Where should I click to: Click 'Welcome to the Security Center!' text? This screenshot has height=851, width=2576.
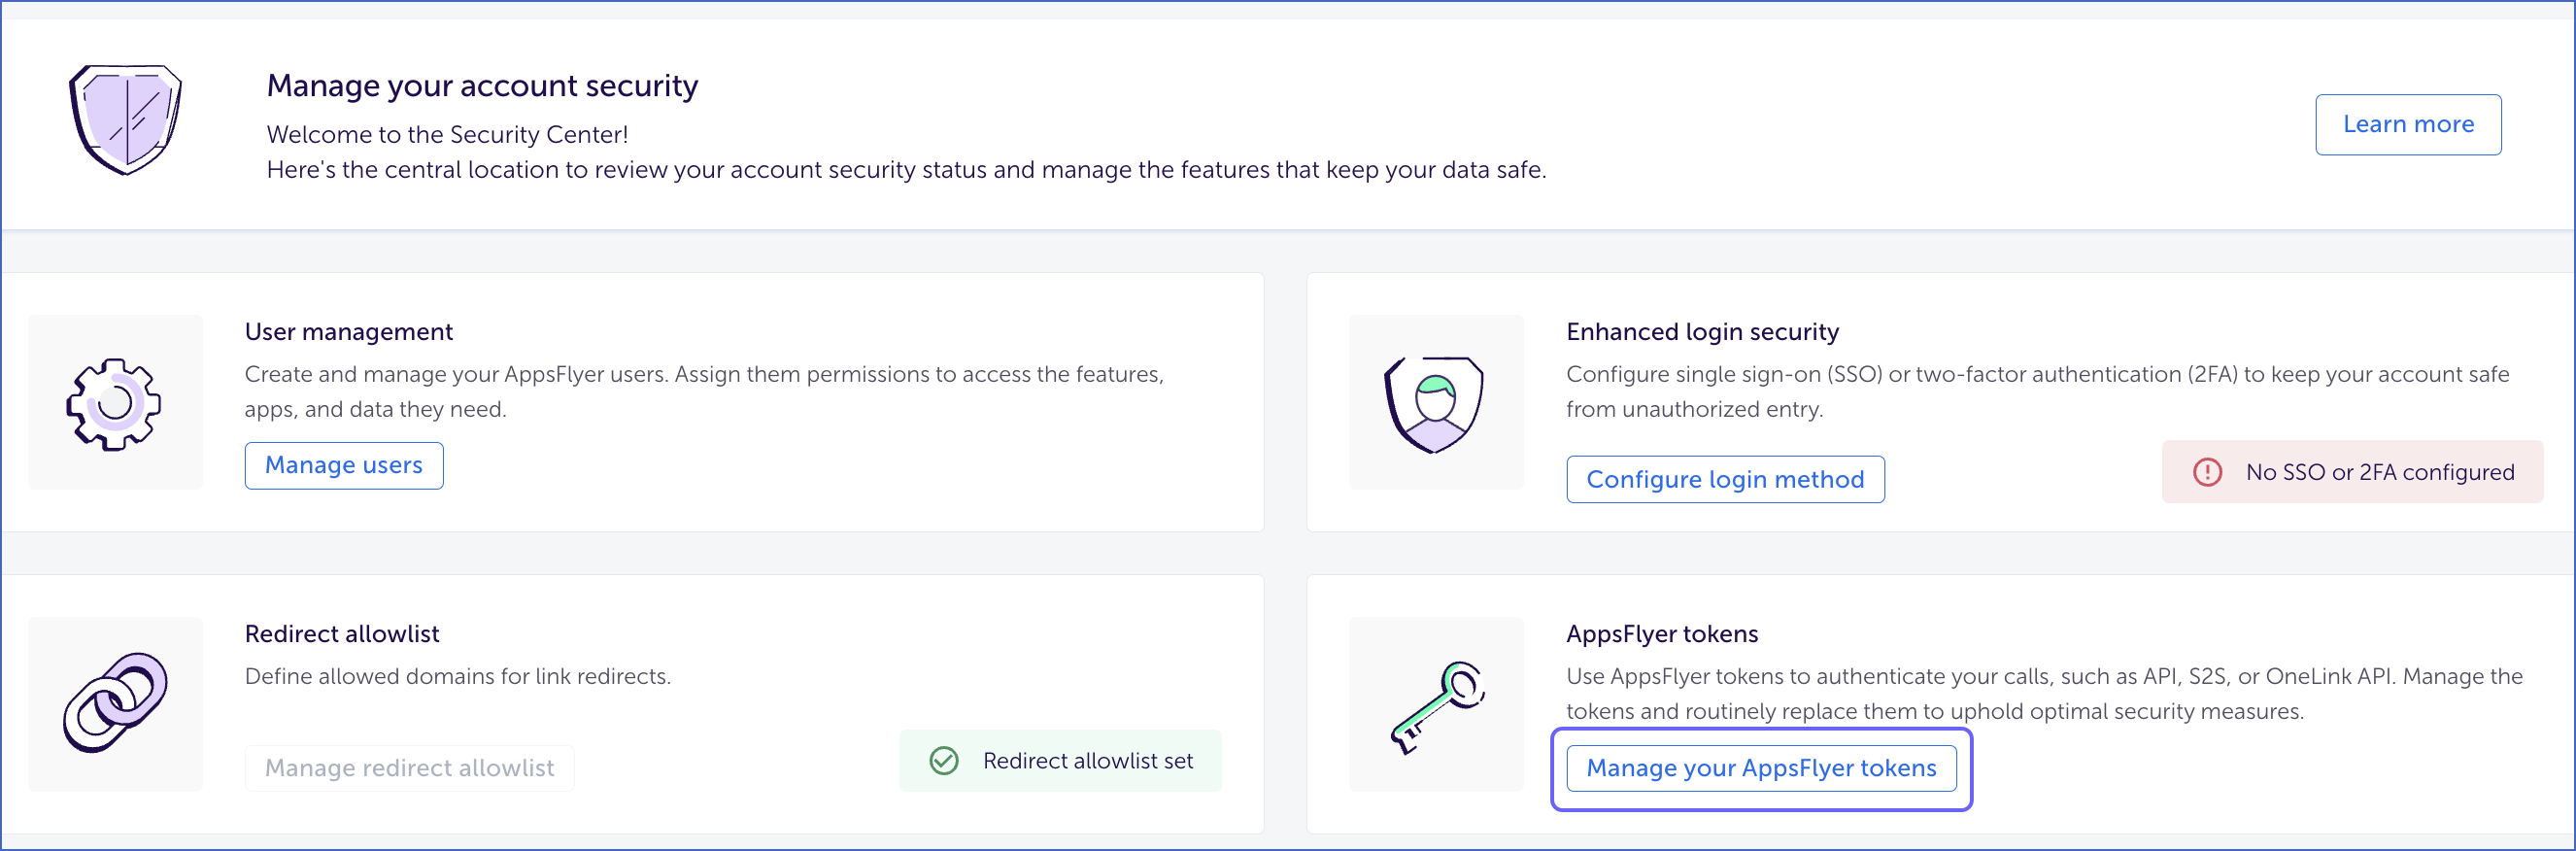coord(447,135)
